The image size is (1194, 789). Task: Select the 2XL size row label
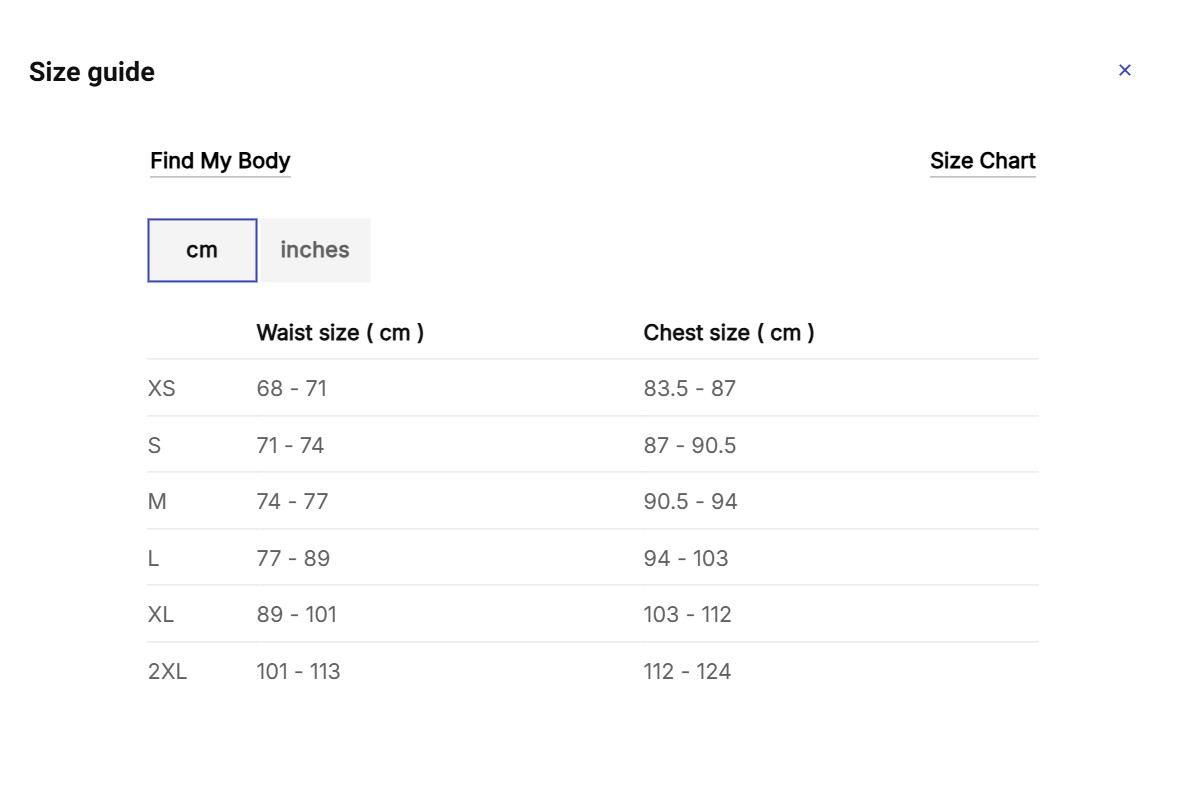[x=168, y=671]
